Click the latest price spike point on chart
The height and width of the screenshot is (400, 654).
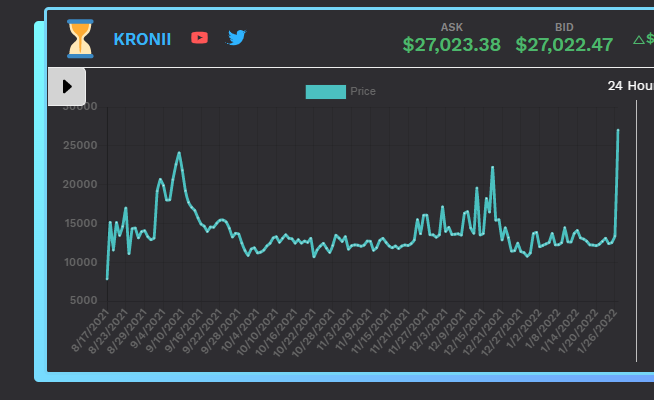(x=618, y=131)
